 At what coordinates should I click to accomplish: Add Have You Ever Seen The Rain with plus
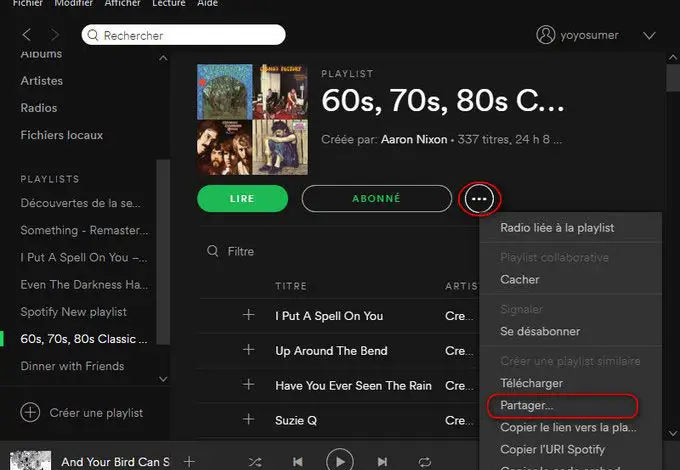click(x=248, y=384)
